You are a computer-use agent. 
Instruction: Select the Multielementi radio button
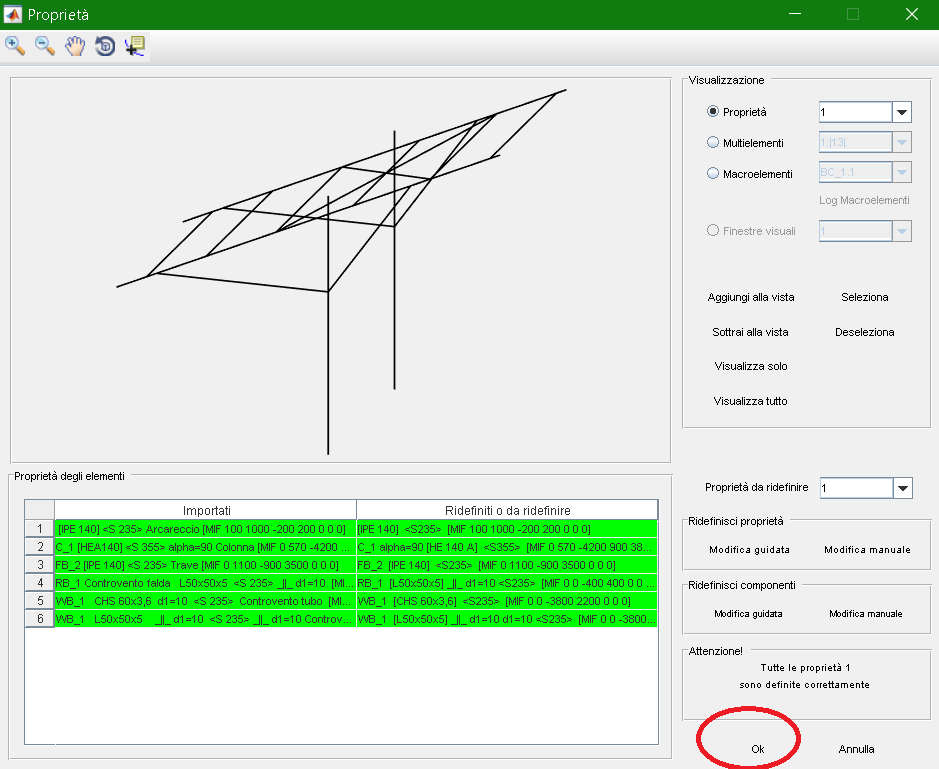click(x=713, y=143)
